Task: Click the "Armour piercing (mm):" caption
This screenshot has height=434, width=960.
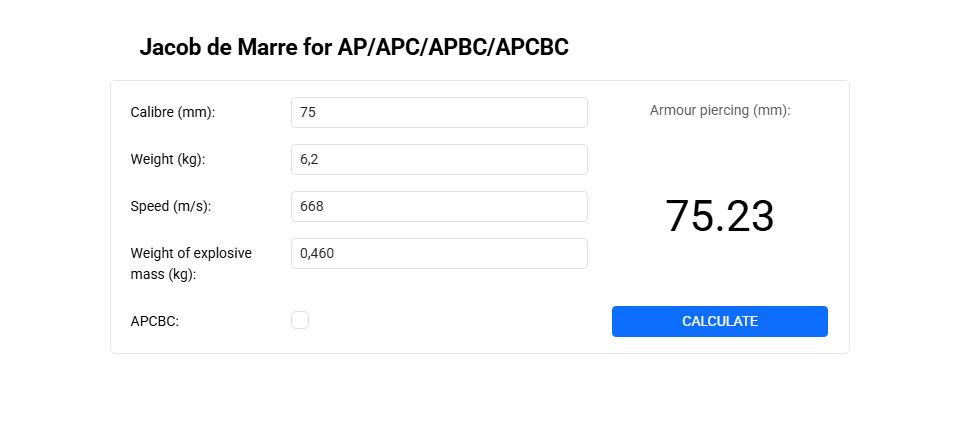Action: [720, 110]
